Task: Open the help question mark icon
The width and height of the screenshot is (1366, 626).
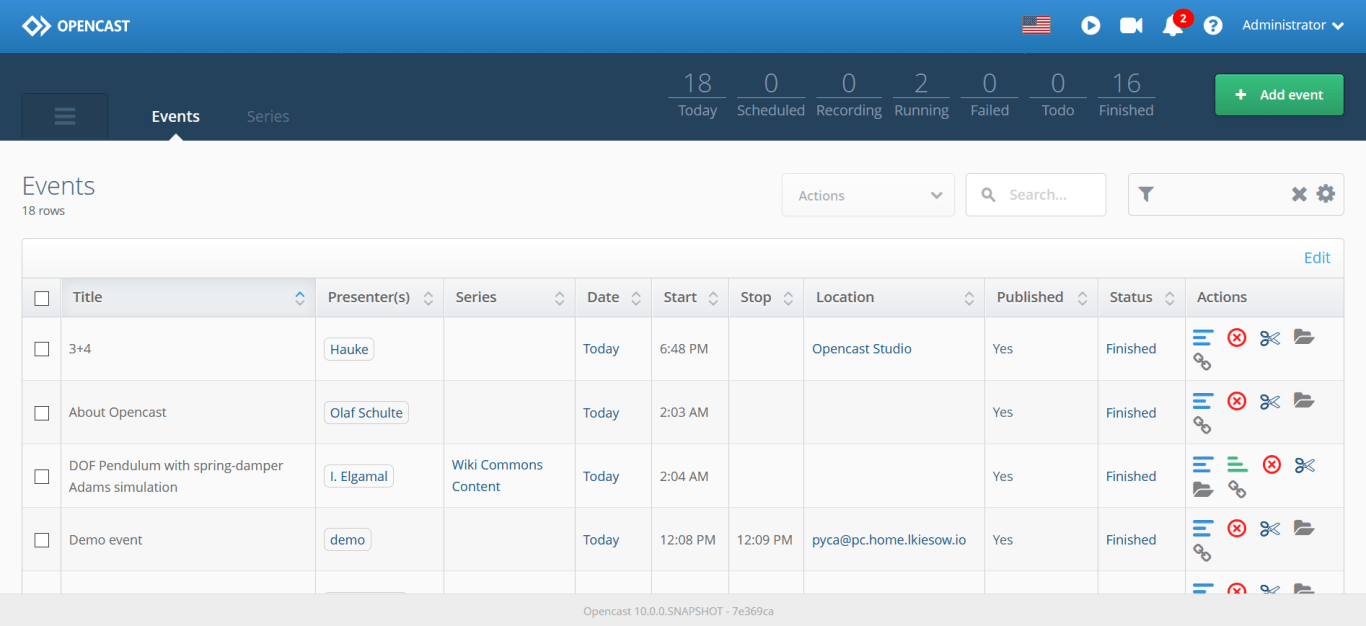Action: click(x=1213, y=26)
